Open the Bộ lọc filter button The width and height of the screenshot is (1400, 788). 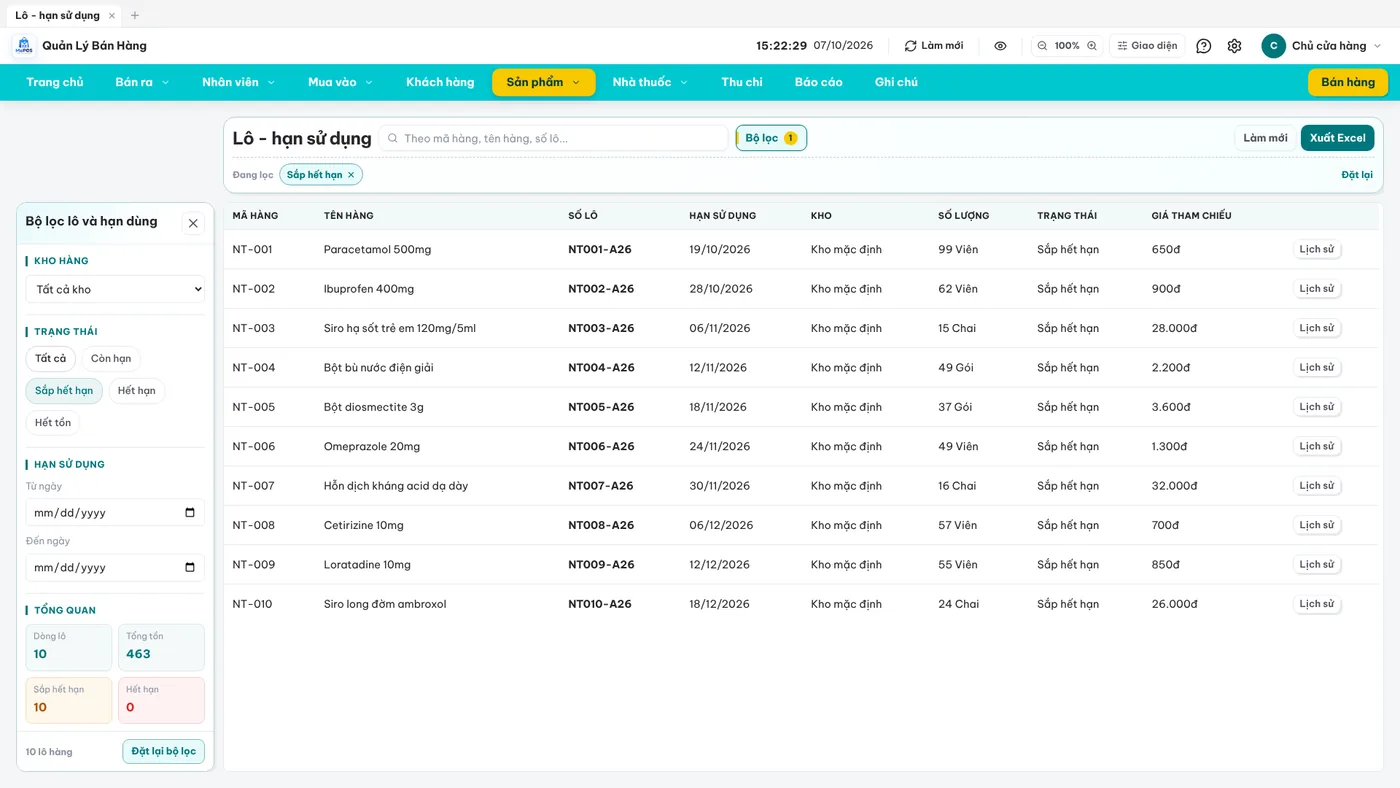771,138
